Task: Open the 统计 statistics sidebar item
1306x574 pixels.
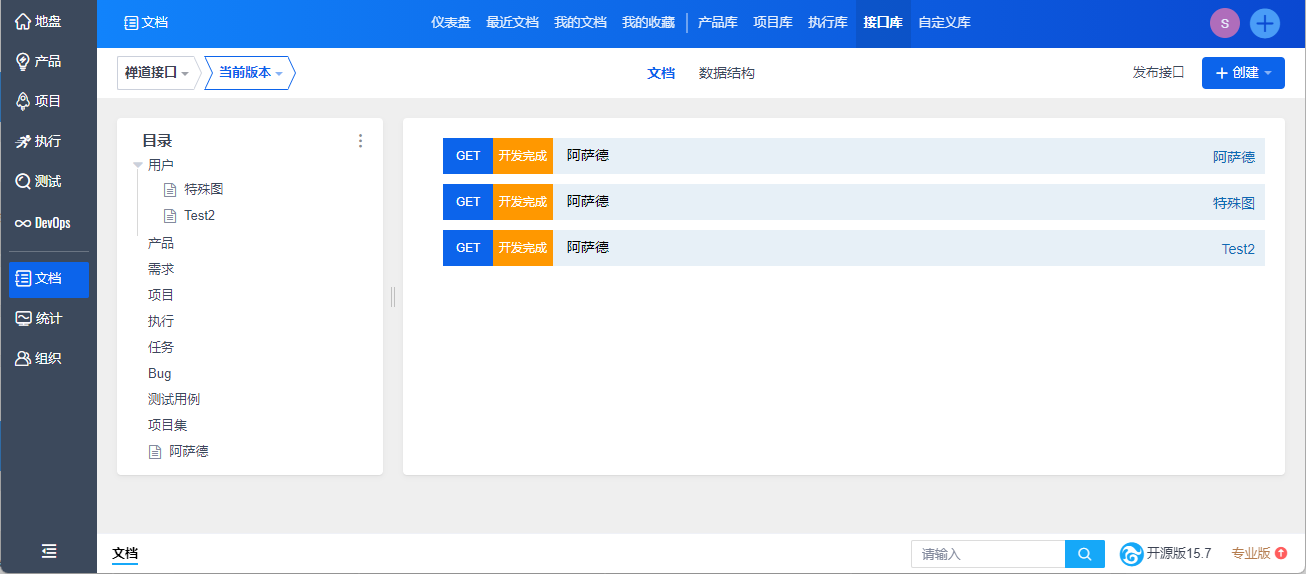Action: 38,318
